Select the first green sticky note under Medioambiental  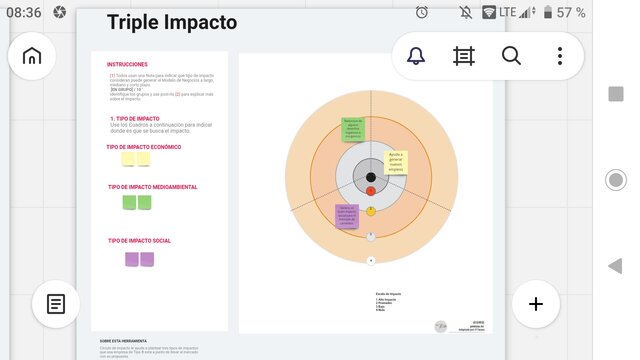(x=129, y=203)
